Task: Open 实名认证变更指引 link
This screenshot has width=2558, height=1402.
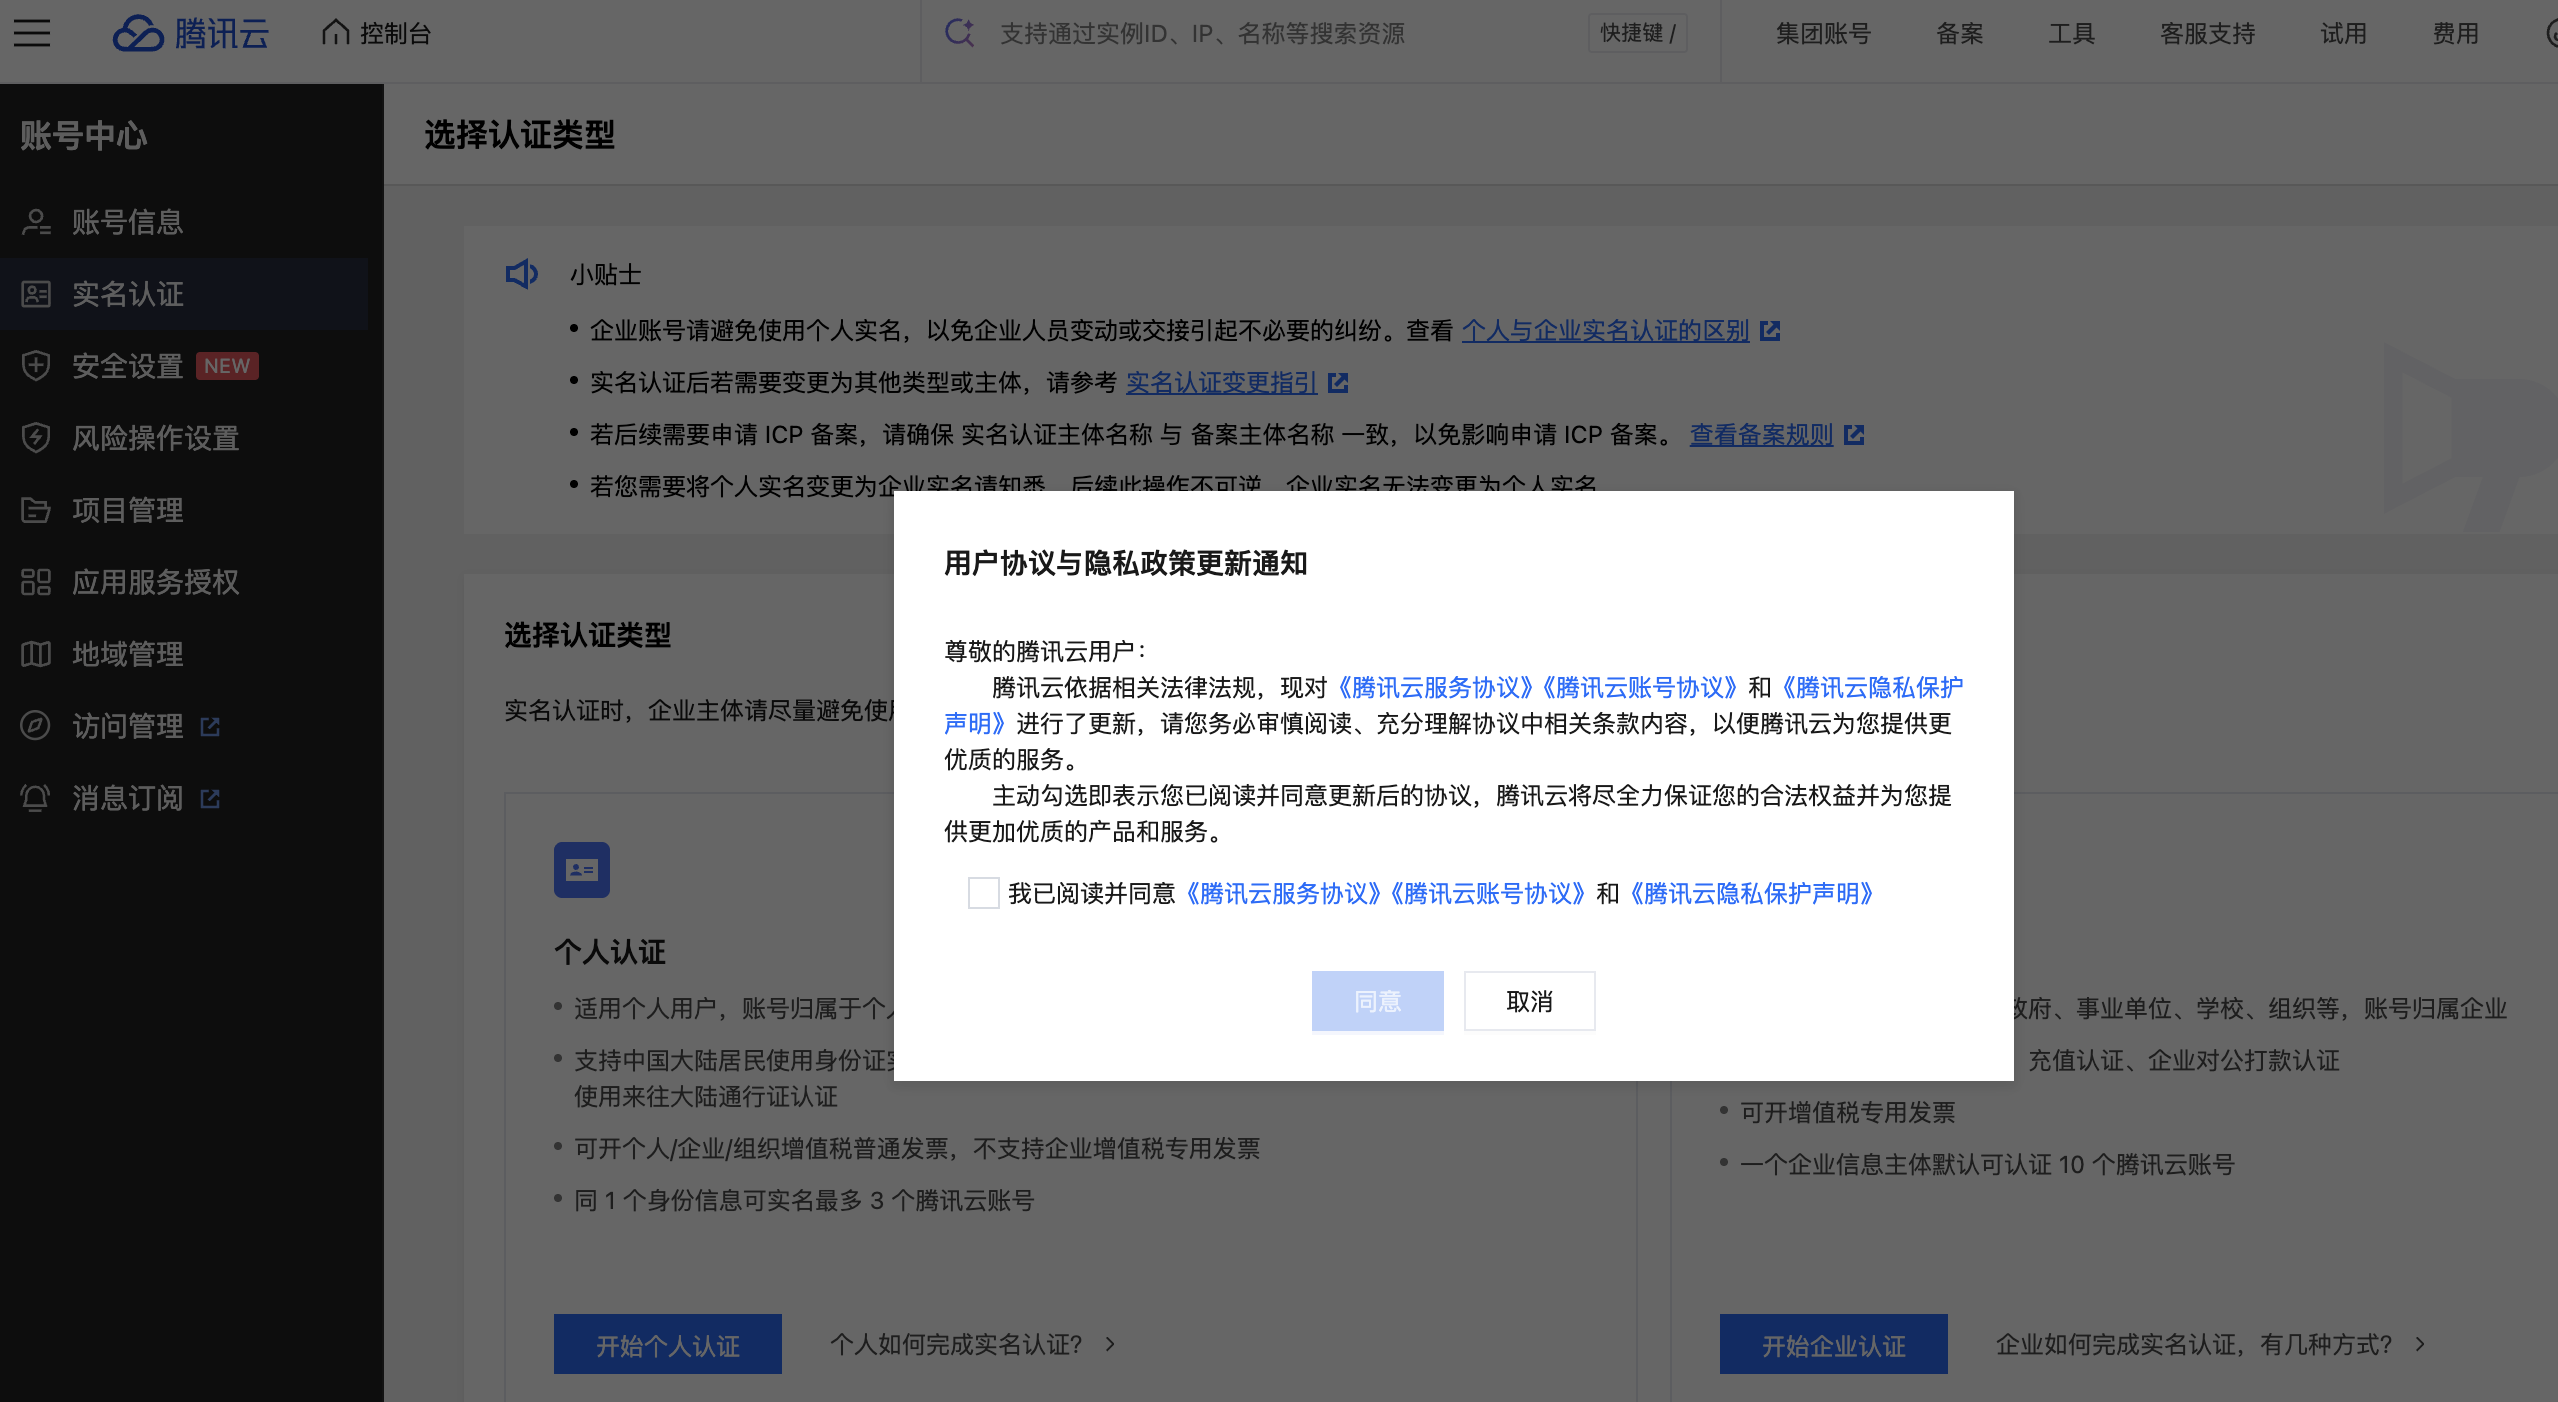Action: (x=1222, y=383)
